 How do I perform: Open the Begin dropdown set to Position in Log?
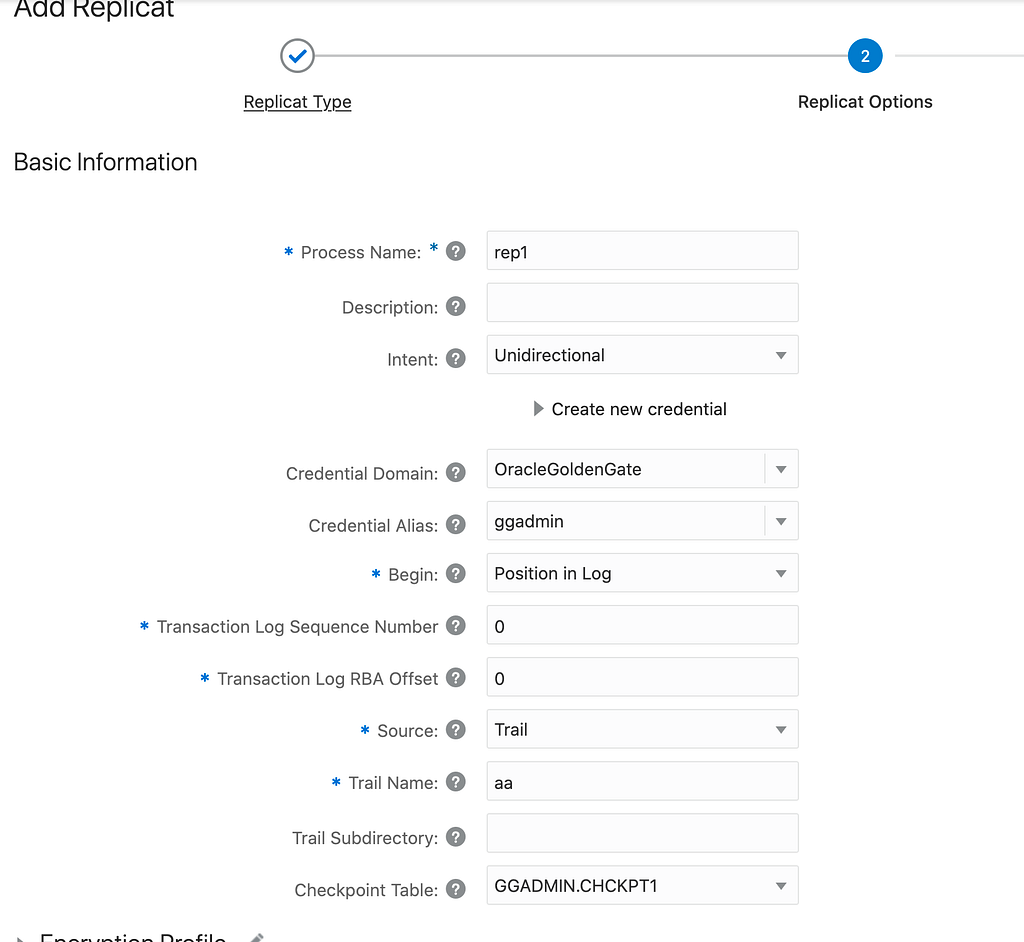click(642, 573)
